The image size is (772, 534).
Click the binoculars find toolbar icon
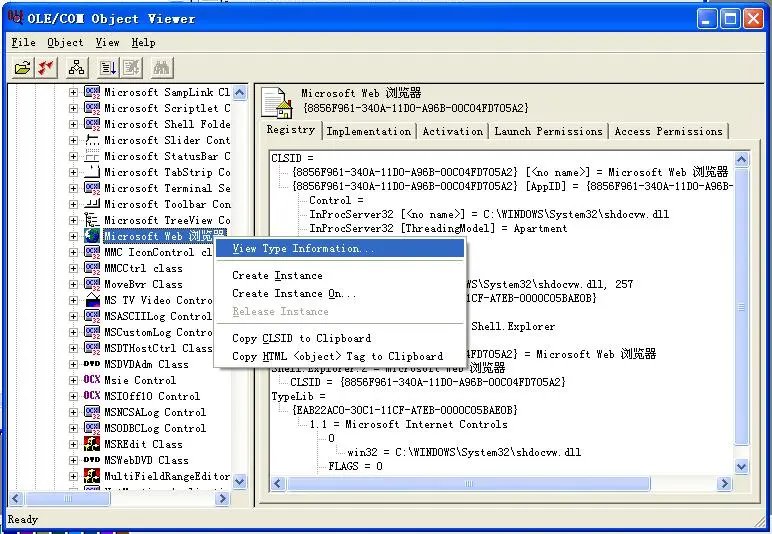[161, 67]
